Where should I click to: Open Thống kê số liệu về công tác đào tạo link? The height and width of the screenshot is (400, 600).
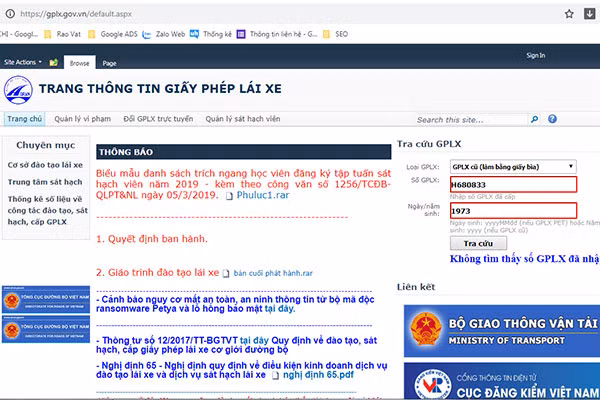48,210
